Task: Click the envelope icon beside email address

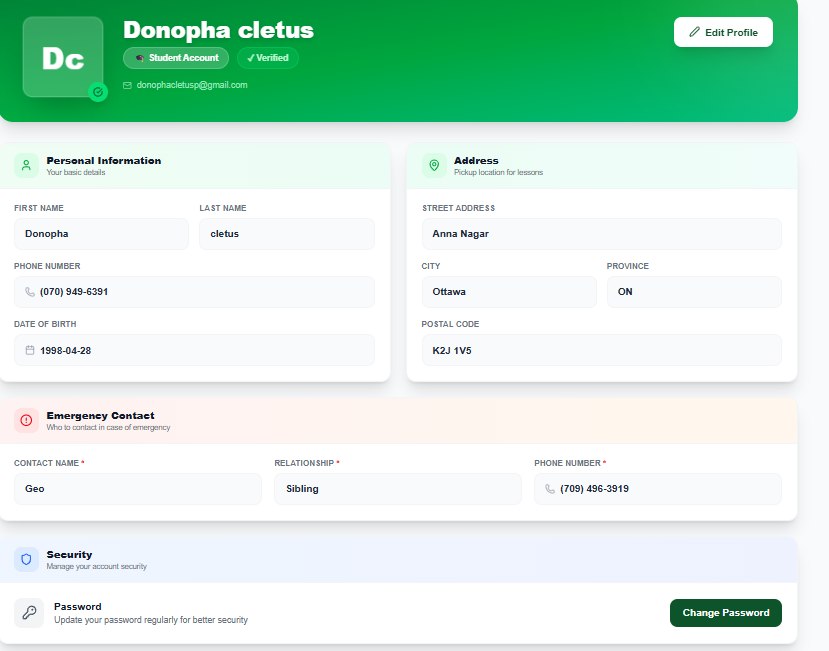Action: (x=127, y=86)
